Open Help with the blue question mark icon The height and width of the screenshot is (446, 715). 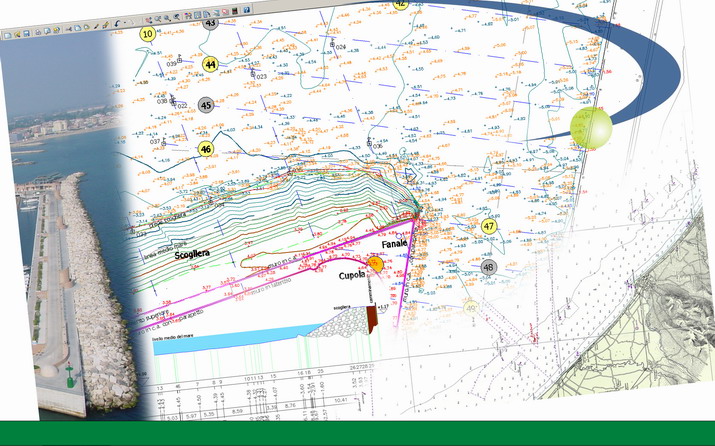[247, 10]
